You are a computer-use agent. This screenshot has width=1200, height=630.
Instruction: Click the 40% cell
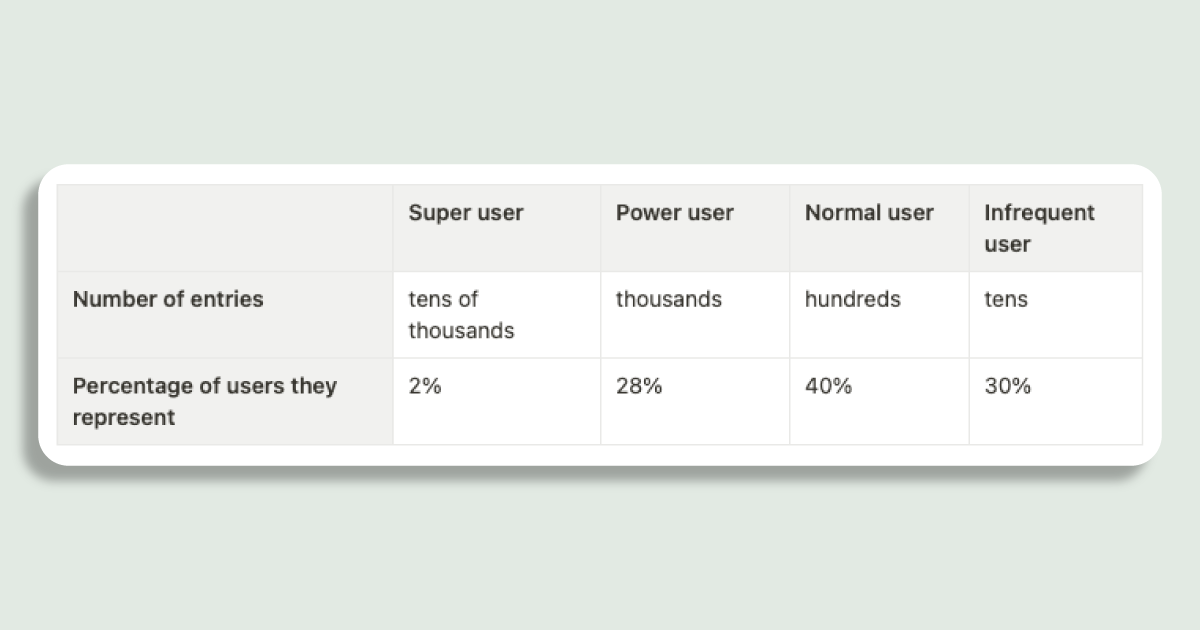[x=828, y=386]
